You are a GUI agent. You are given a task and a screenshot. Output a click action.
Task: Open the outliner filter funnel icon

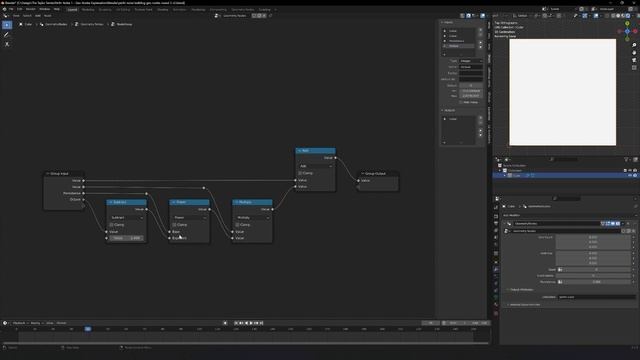tap(627, 160)
